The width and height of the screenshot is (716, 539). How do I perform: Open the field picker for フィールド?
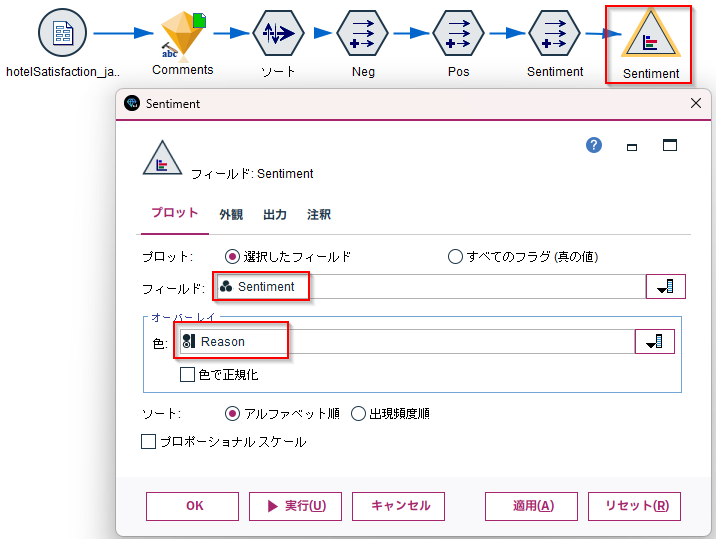coord(665,286)
